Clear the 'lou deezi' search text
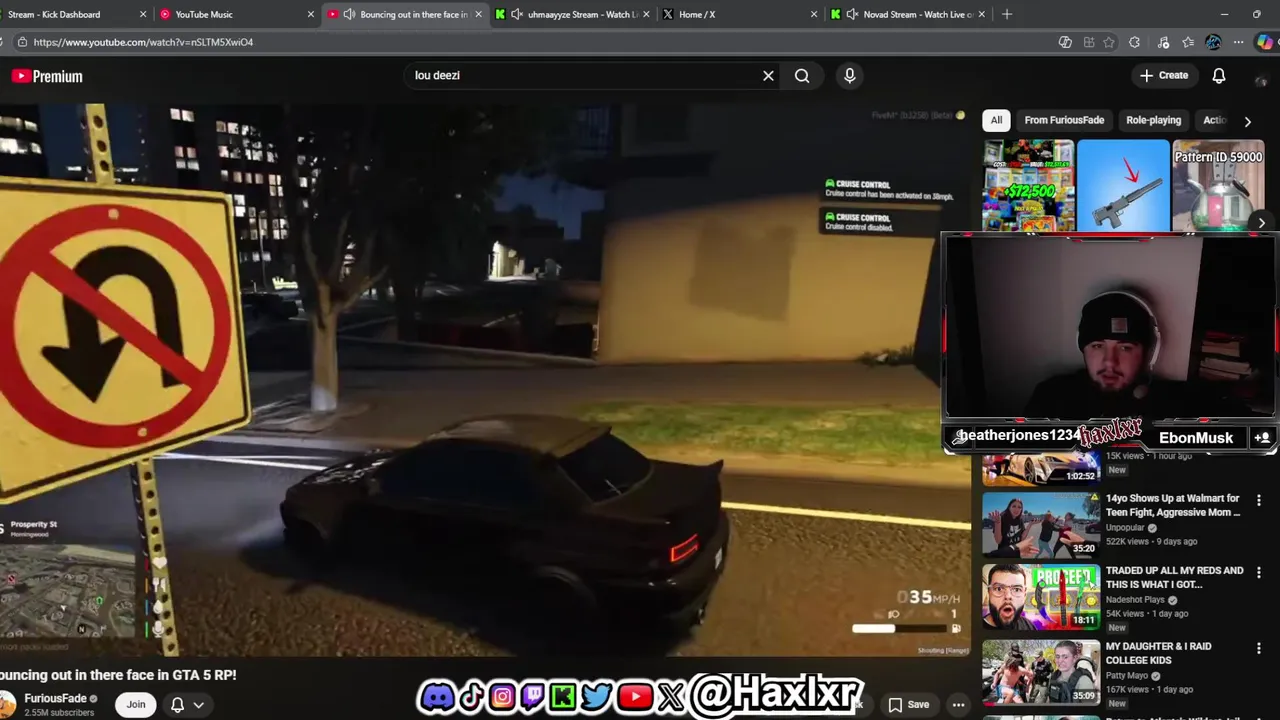Image resolution: width=1280 pixels, height=720 pixels. 768,76
